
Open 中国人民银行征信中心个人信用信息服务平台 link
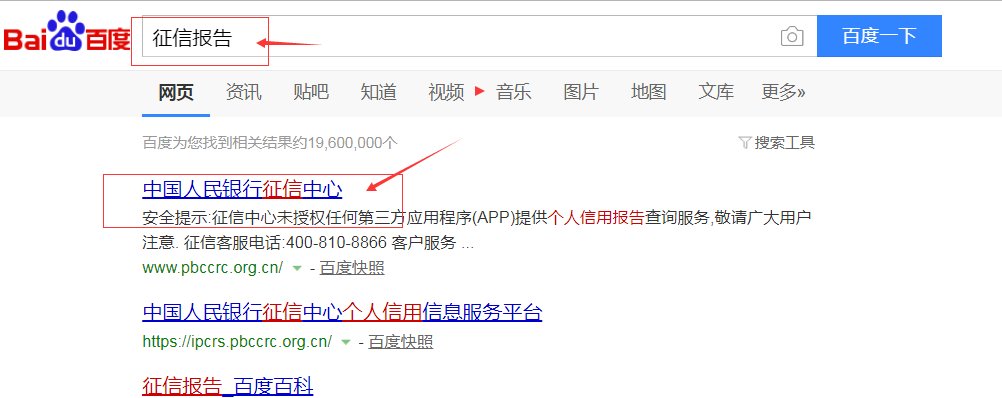(x=343, y=313)
